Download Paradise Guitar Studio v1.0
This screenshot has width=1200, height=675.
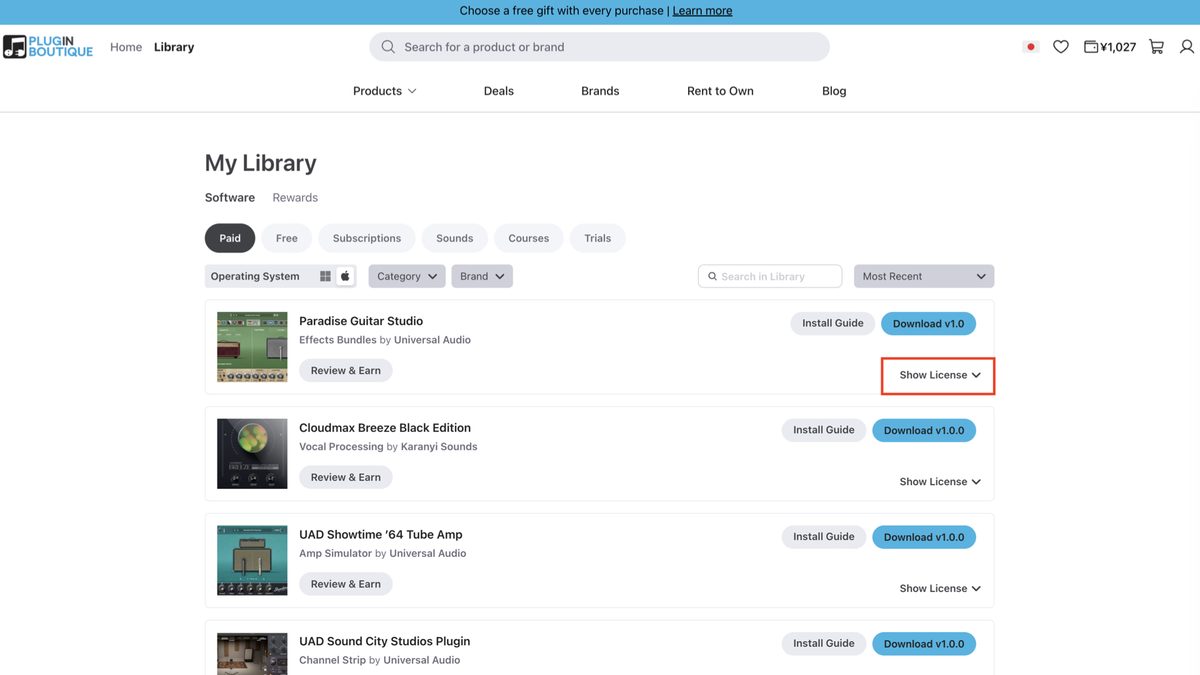coord(929,324)
